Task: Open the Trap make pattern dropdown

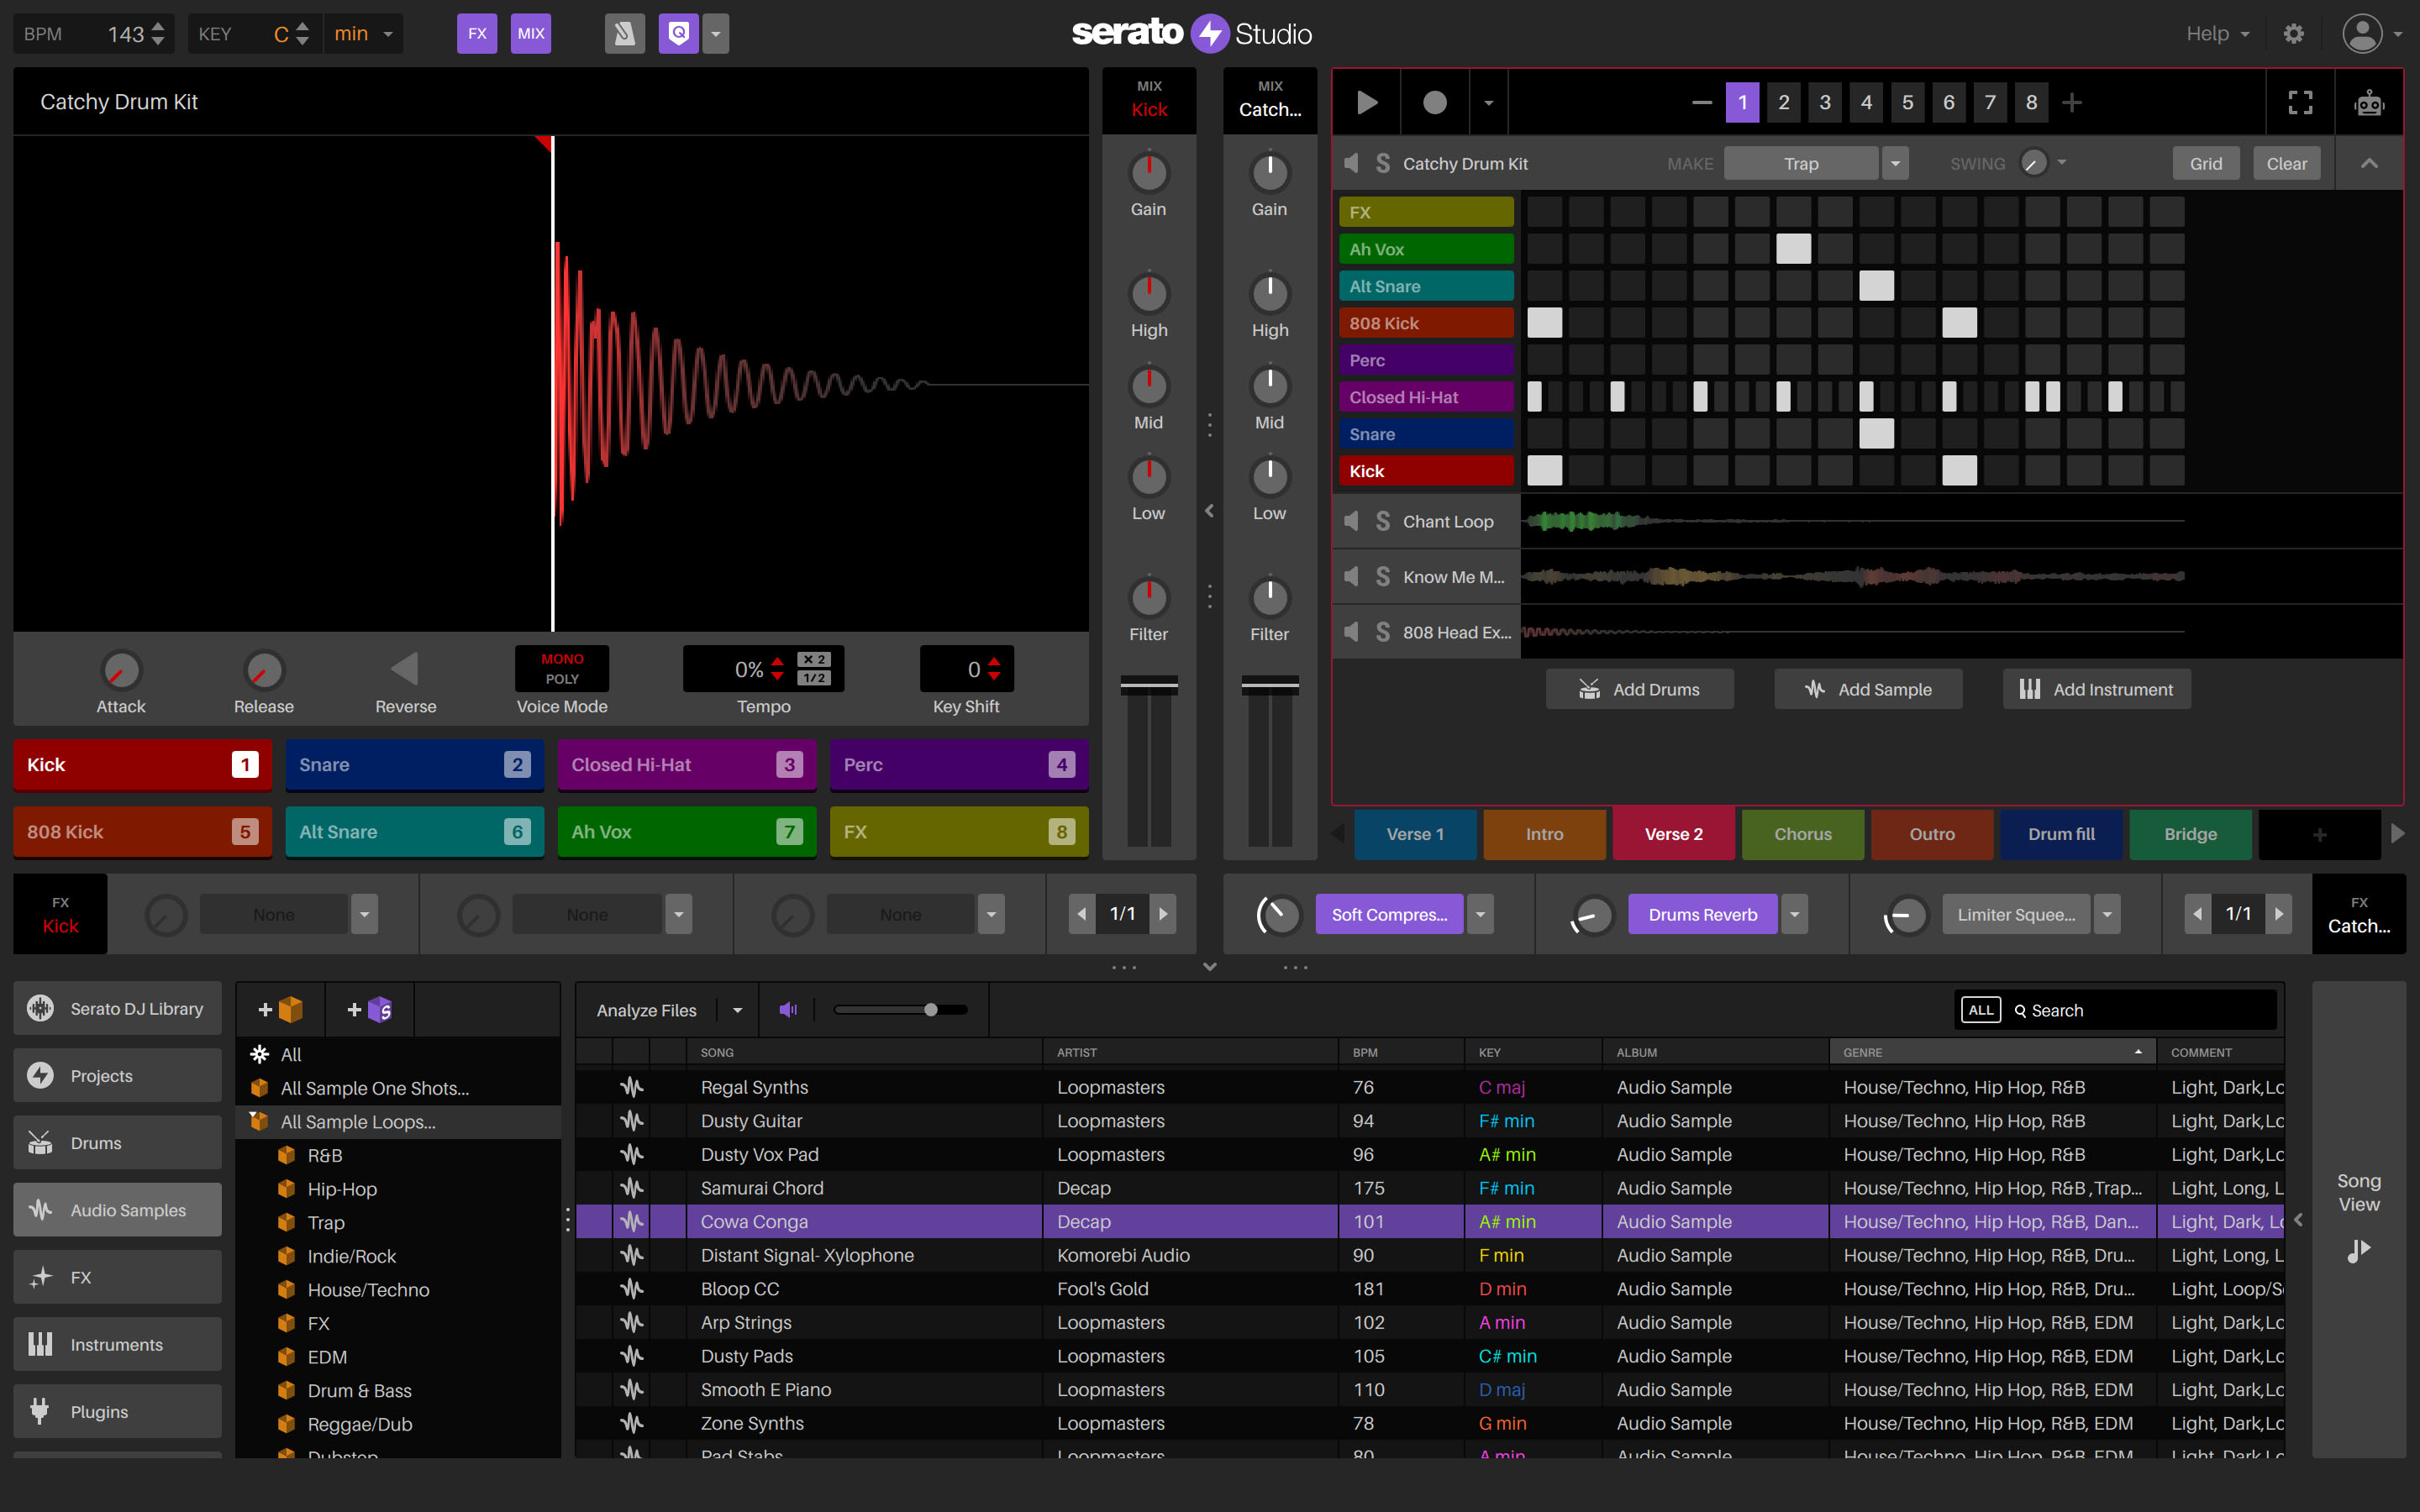Action: [1895, 164]
